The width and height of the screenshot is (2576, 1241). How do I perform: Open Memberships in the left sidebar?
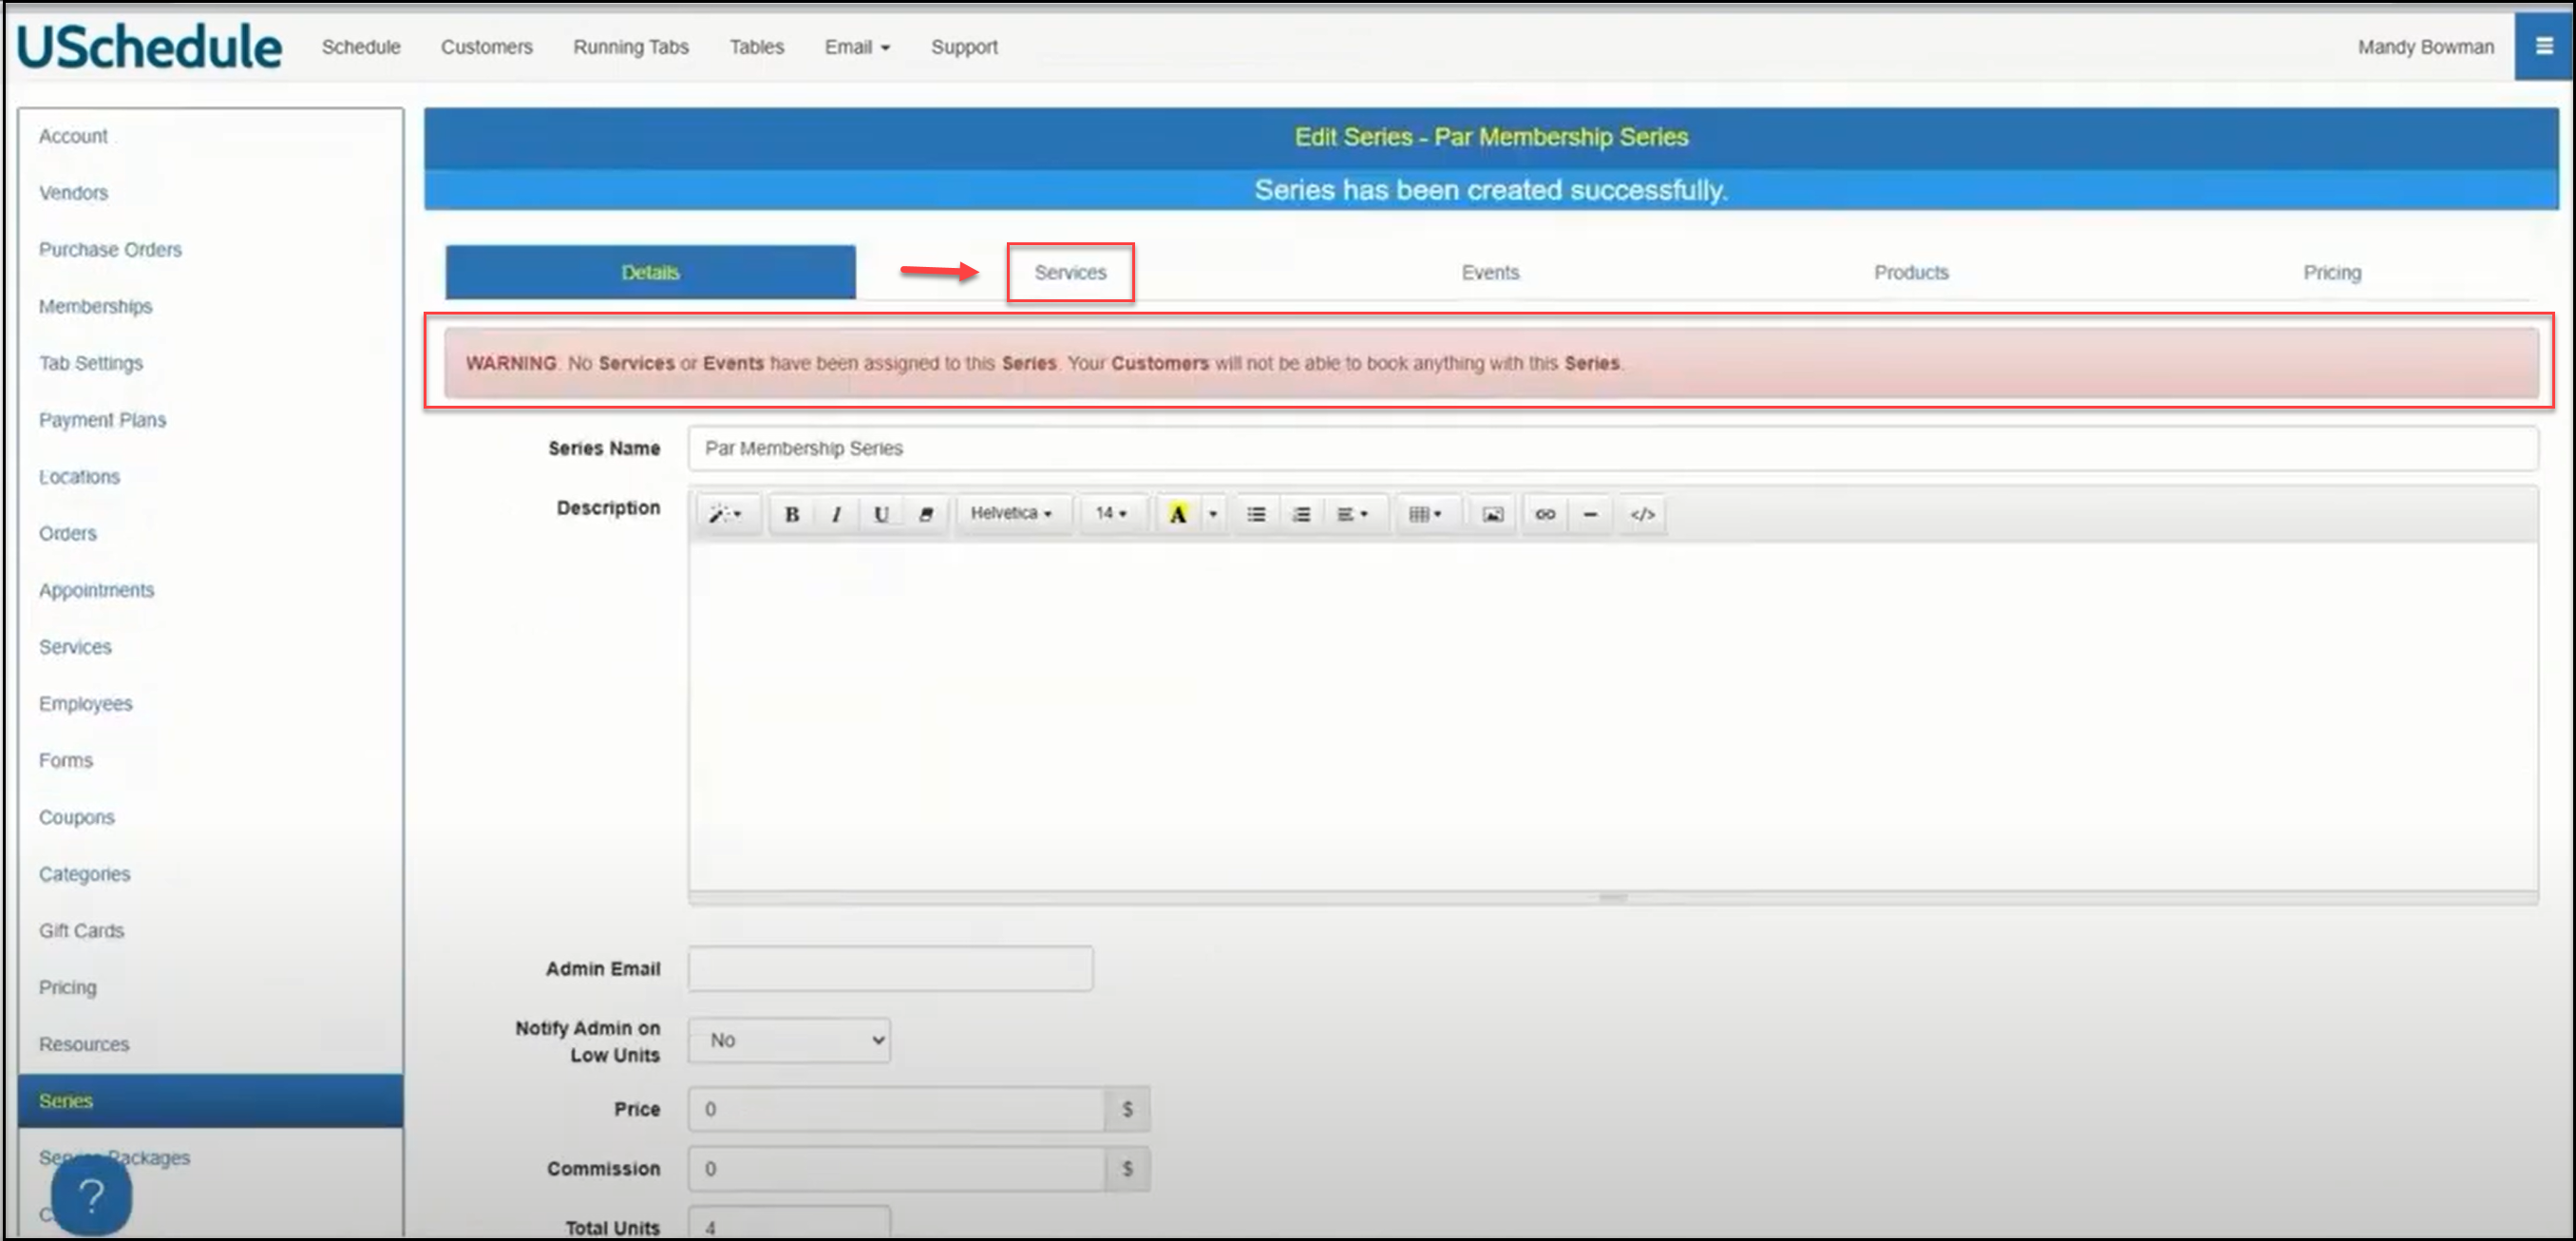coord(95,306)
